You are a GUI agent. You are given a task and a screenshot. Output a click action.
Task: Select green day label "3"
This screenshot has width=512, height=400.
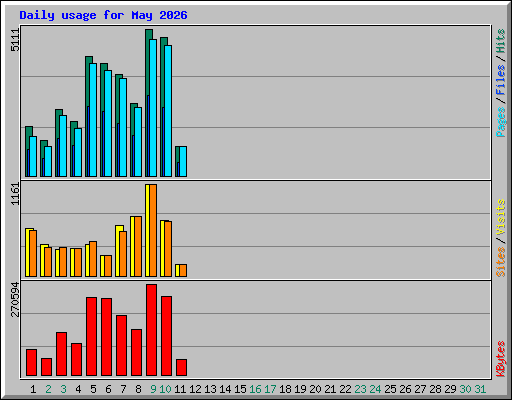coord(63,389)
